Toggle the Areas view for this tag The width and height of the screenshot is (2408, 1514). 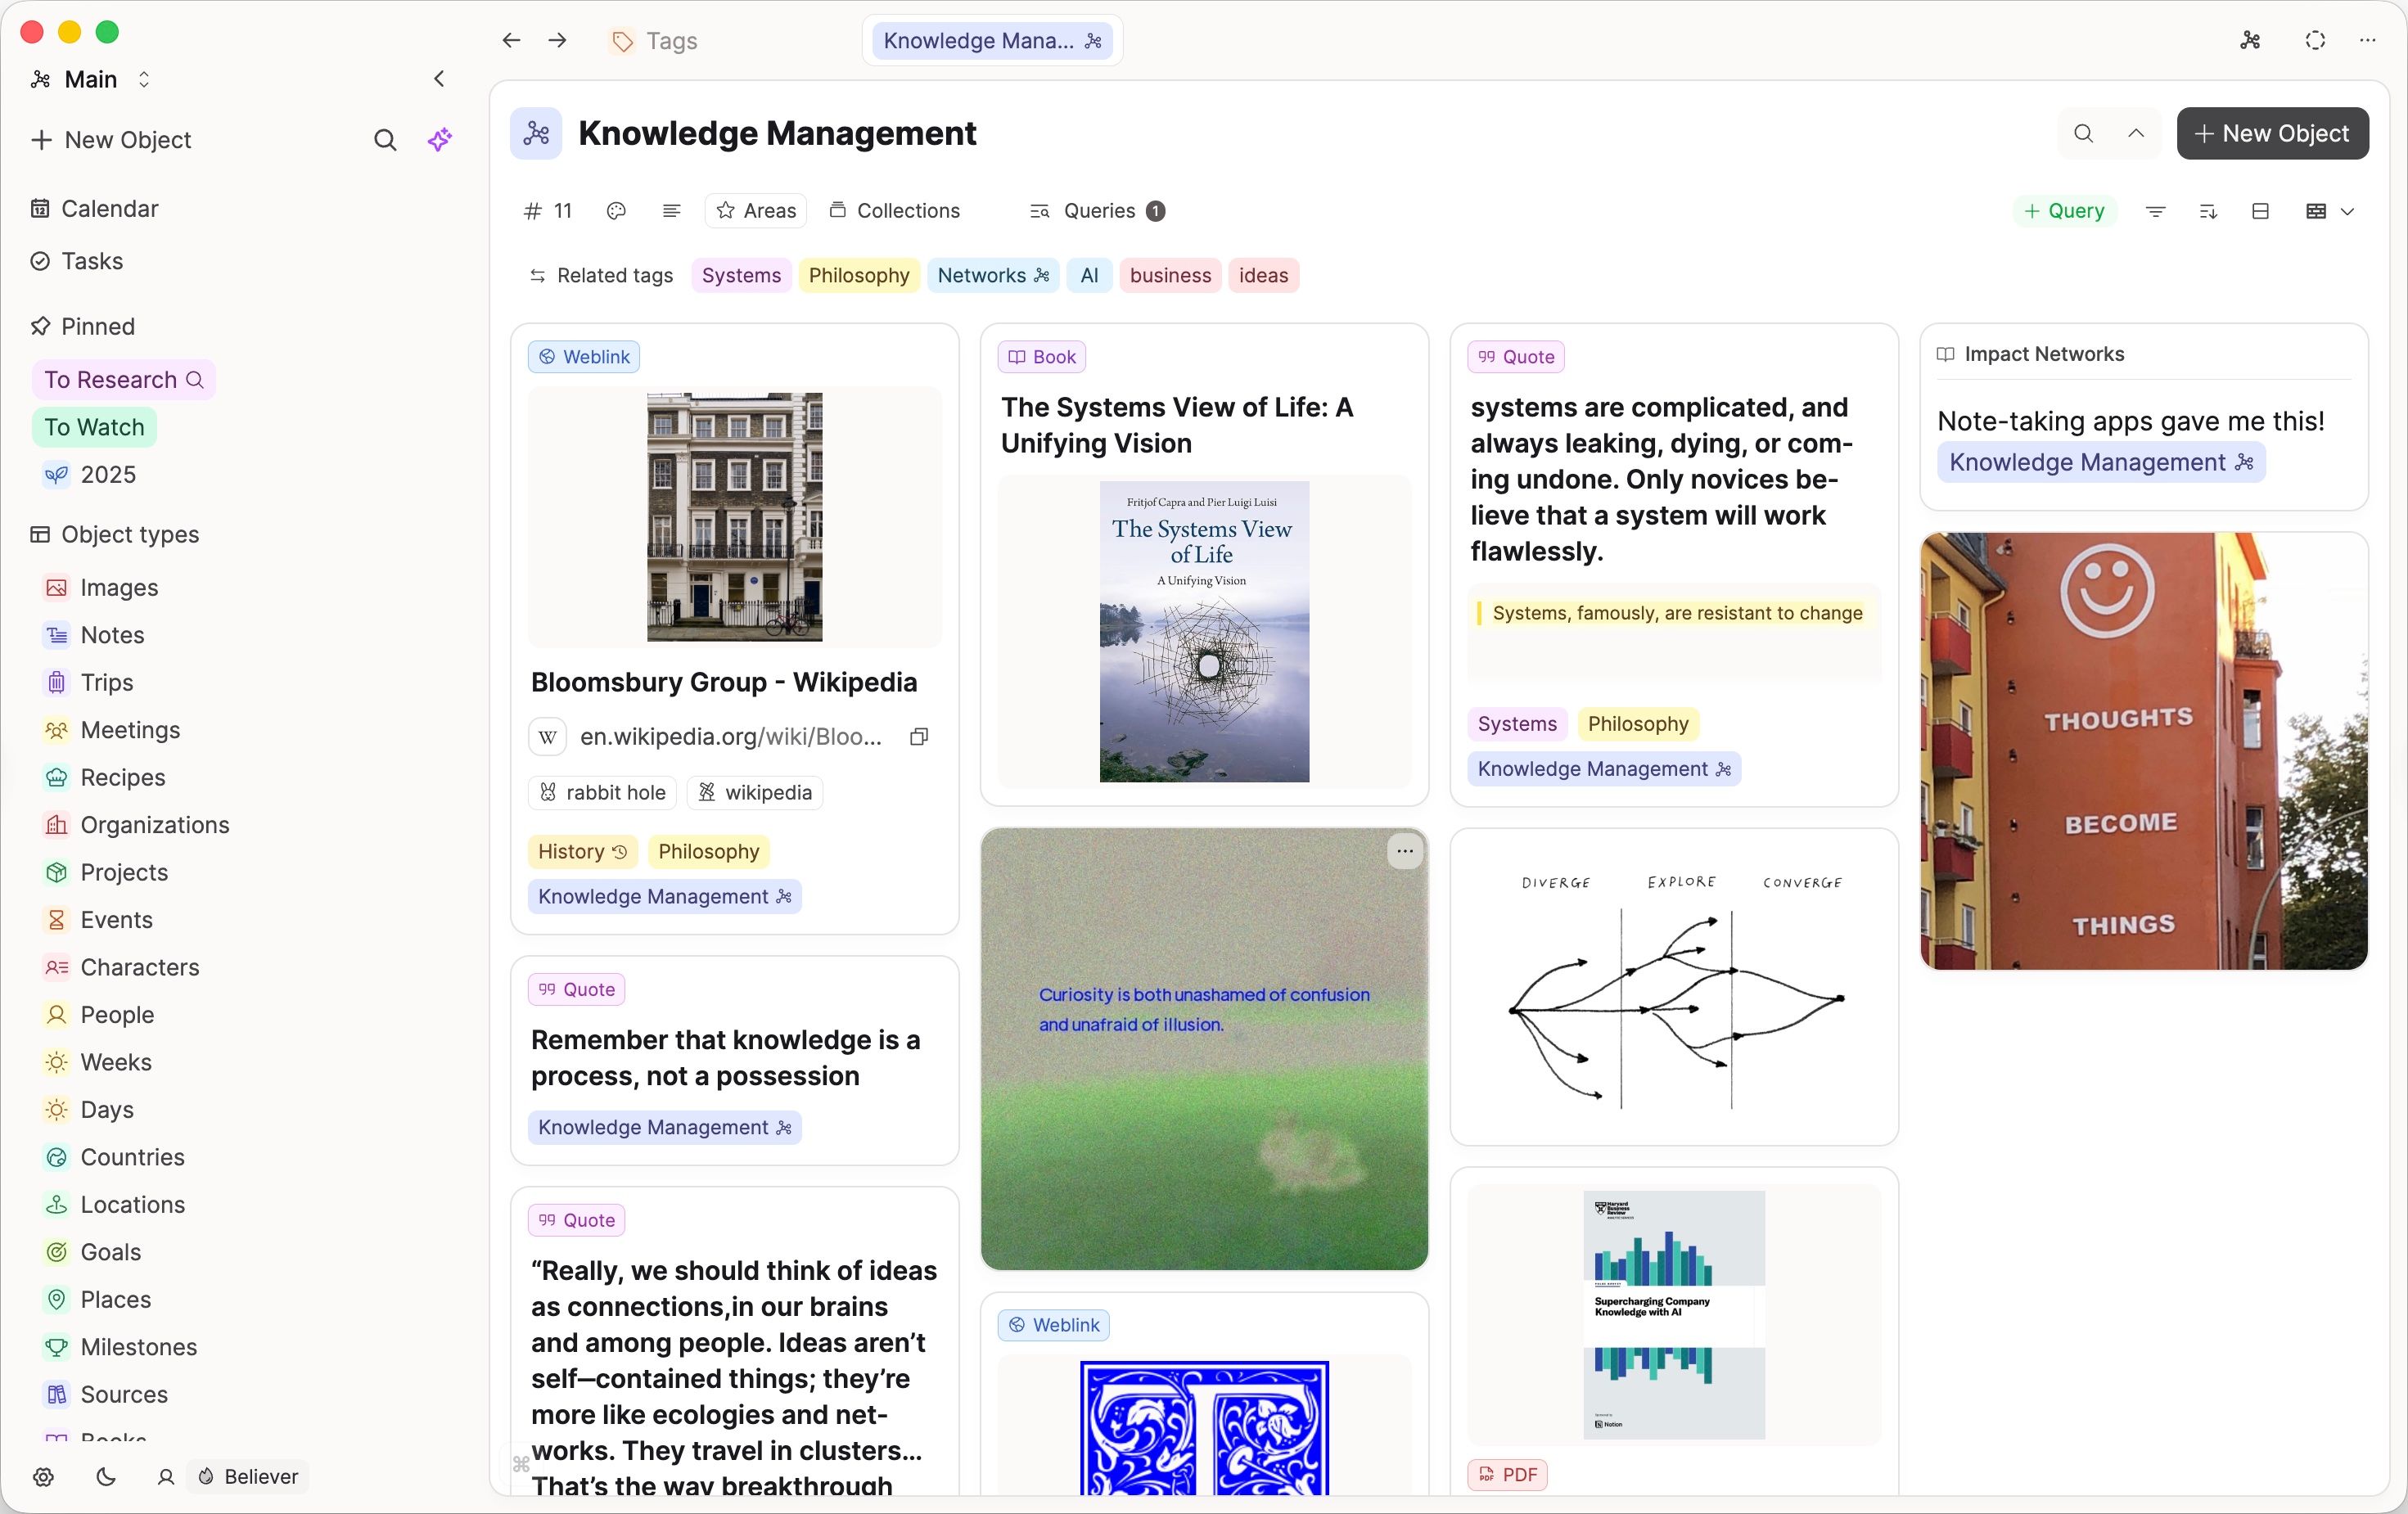point(755,211)
